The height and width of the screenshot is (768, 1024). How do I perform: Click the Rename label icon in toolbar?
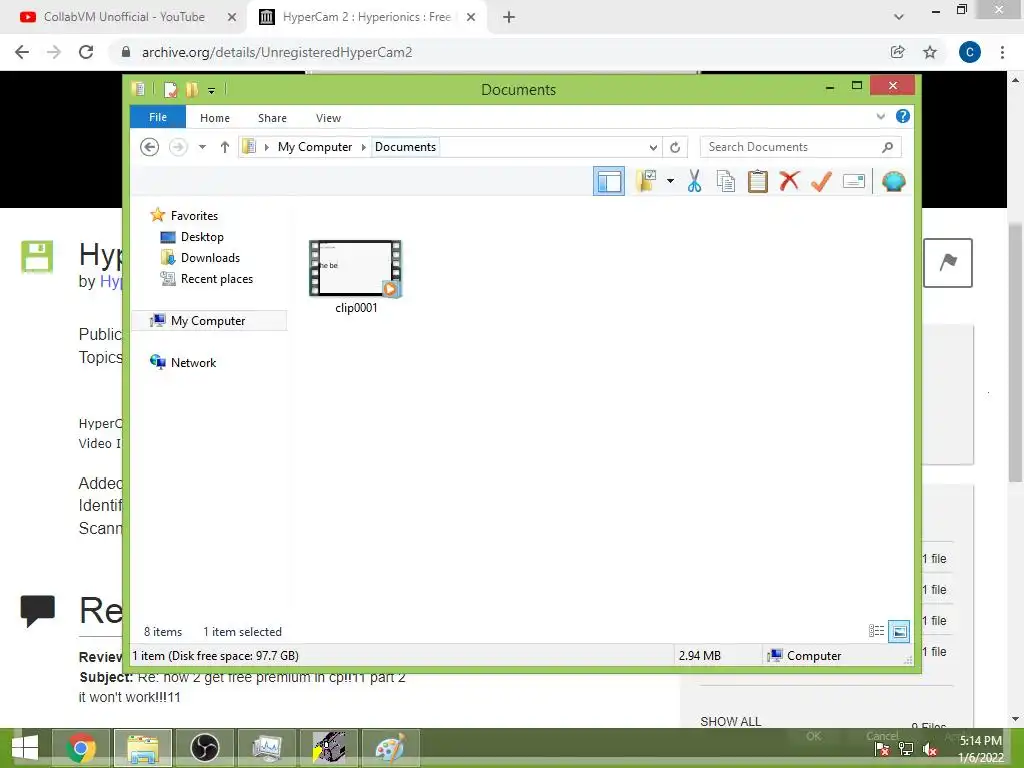854,181
